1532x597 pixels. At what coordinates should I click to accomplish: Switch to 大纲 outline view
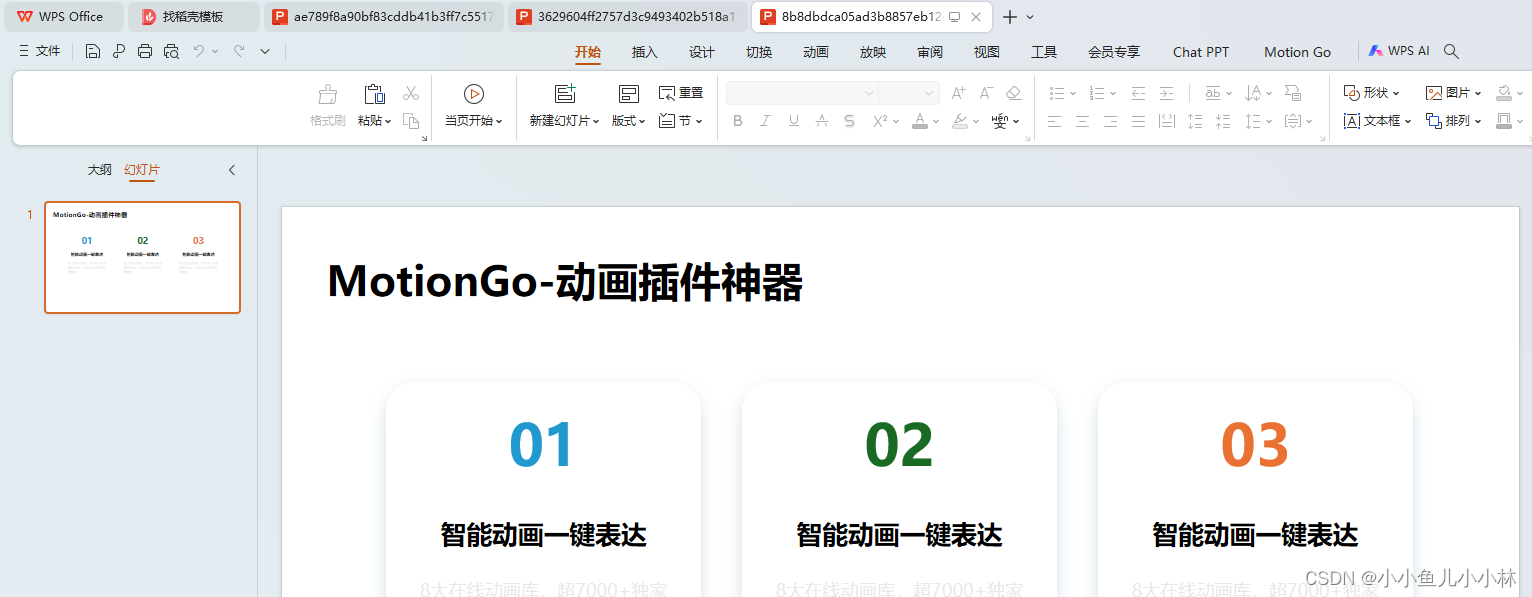click(x=99, y=170)
